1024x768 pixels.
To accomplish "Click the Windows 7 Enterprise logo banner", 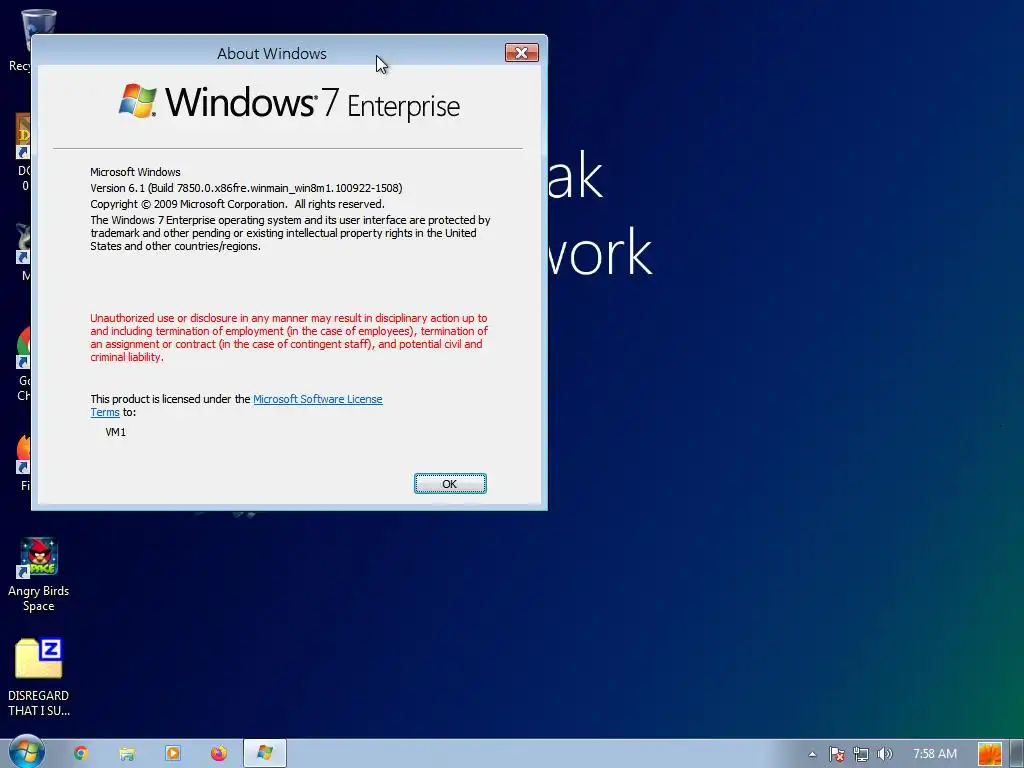I will [289, 103].
